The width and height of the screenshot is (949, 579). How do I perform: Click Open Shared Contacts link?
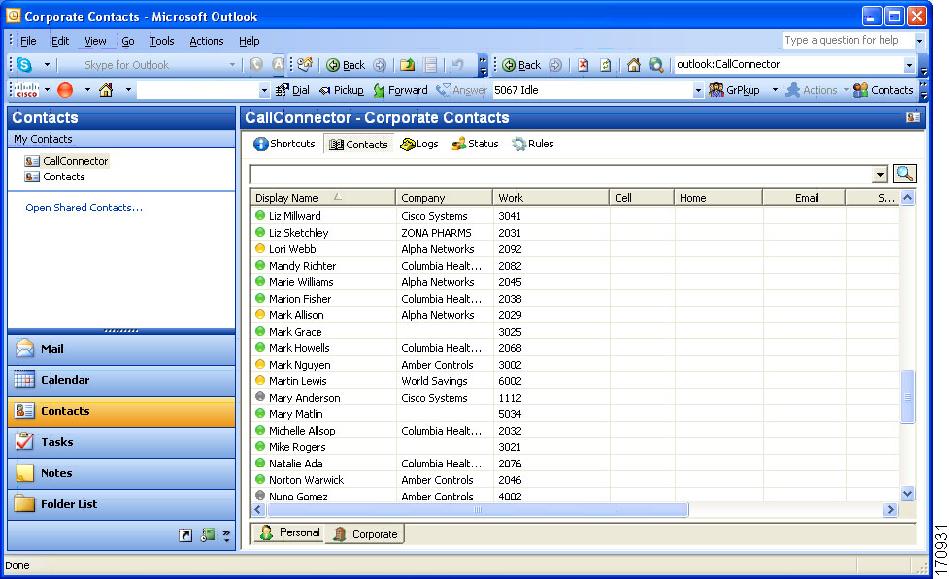(x=84, y=208)
